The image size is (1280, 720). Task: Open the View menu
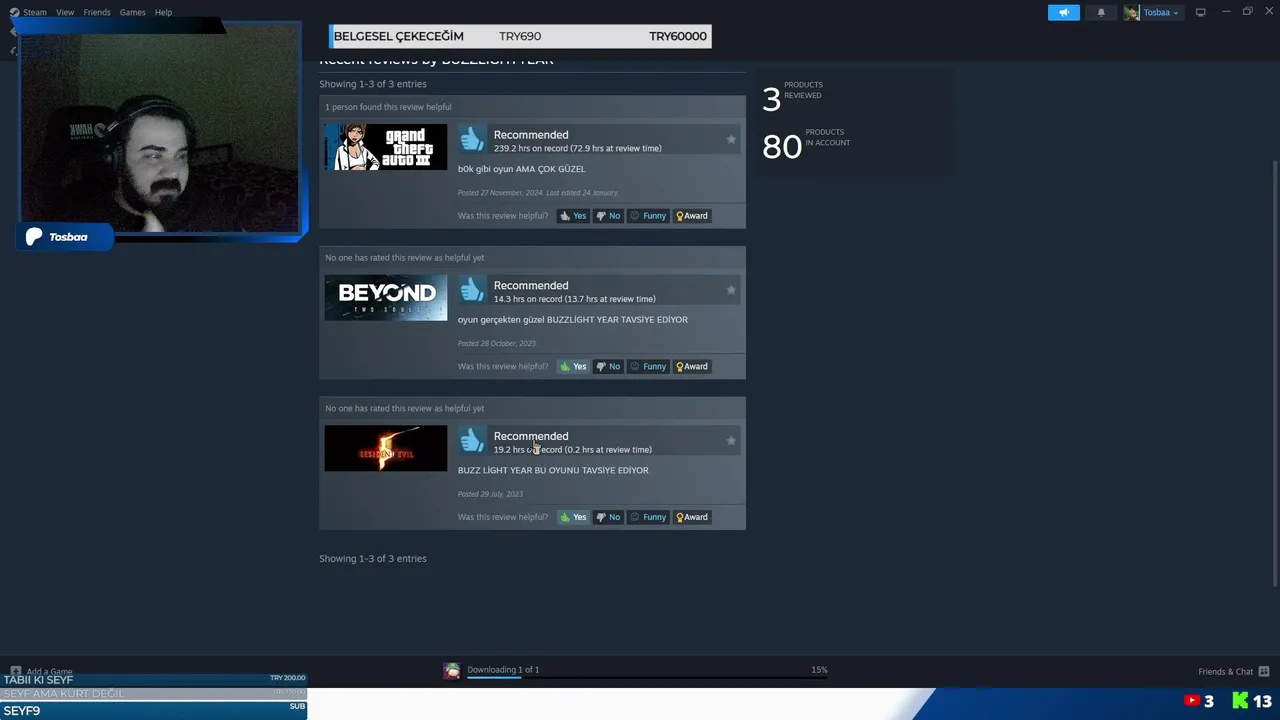coord(65,12)
